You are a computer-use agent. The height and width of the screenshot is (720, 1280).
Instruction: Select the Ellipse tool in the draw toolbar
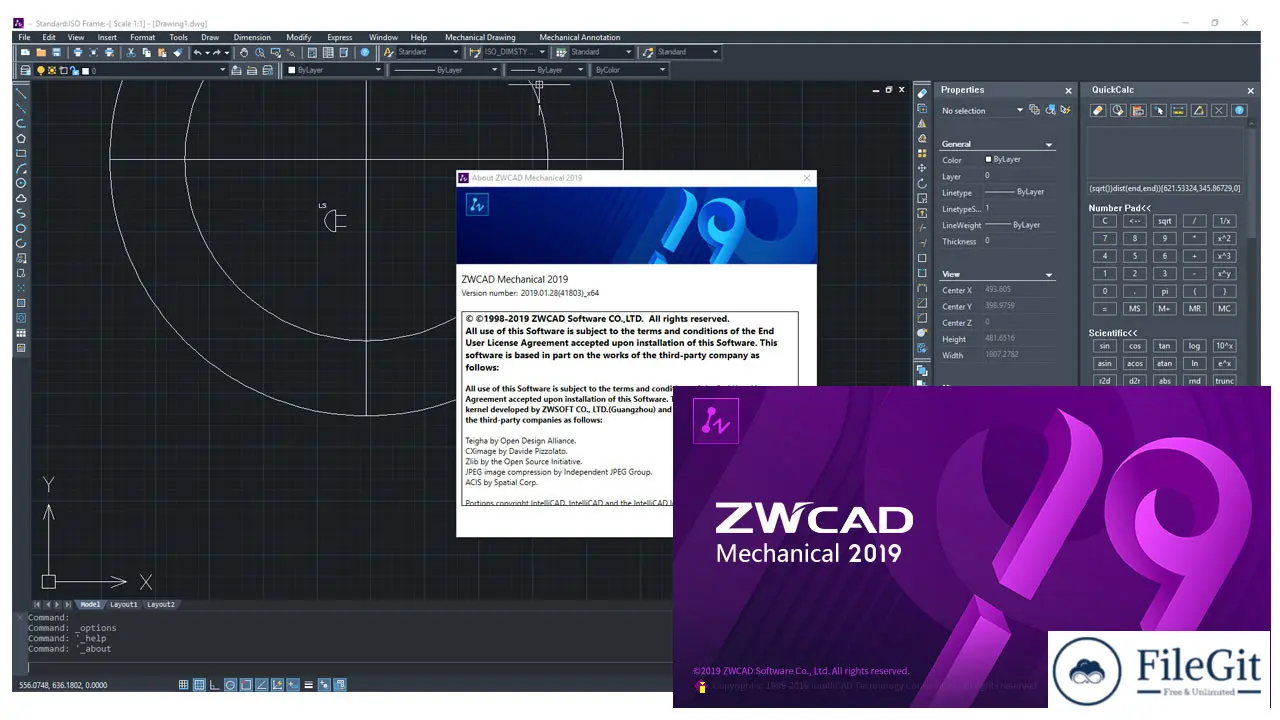(21, 228)
